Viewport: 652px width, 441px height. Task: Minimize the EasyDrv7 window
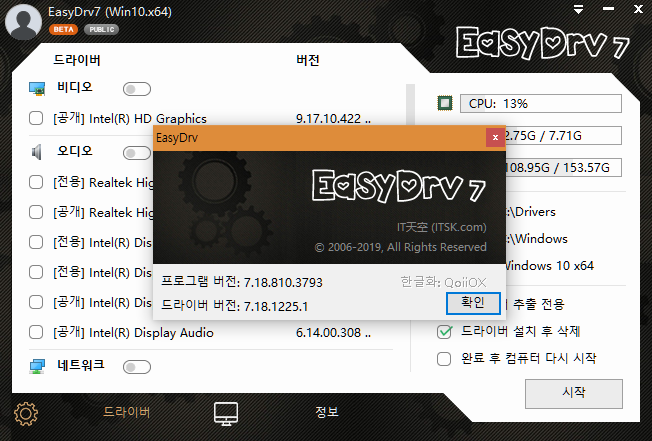pyautogui.click(x=608, y=9)
